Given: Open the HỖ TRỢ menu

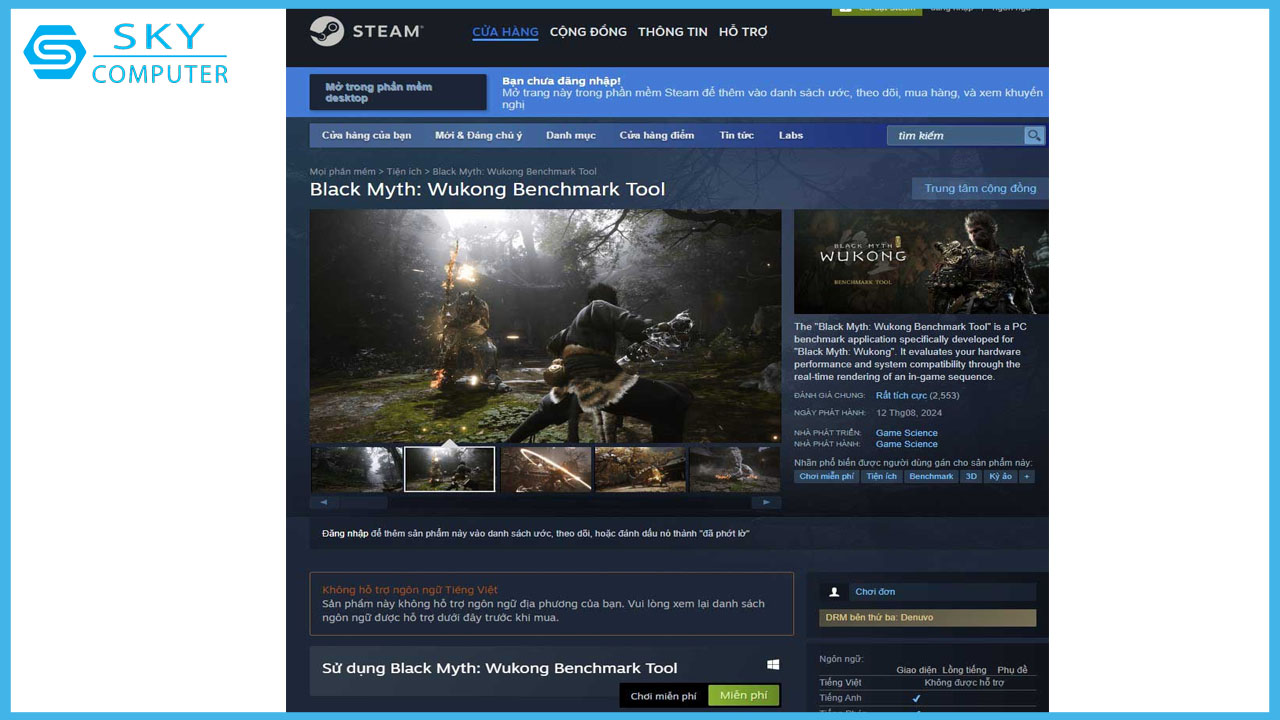Looking at the screenshot, I should (x=743, y=32).
